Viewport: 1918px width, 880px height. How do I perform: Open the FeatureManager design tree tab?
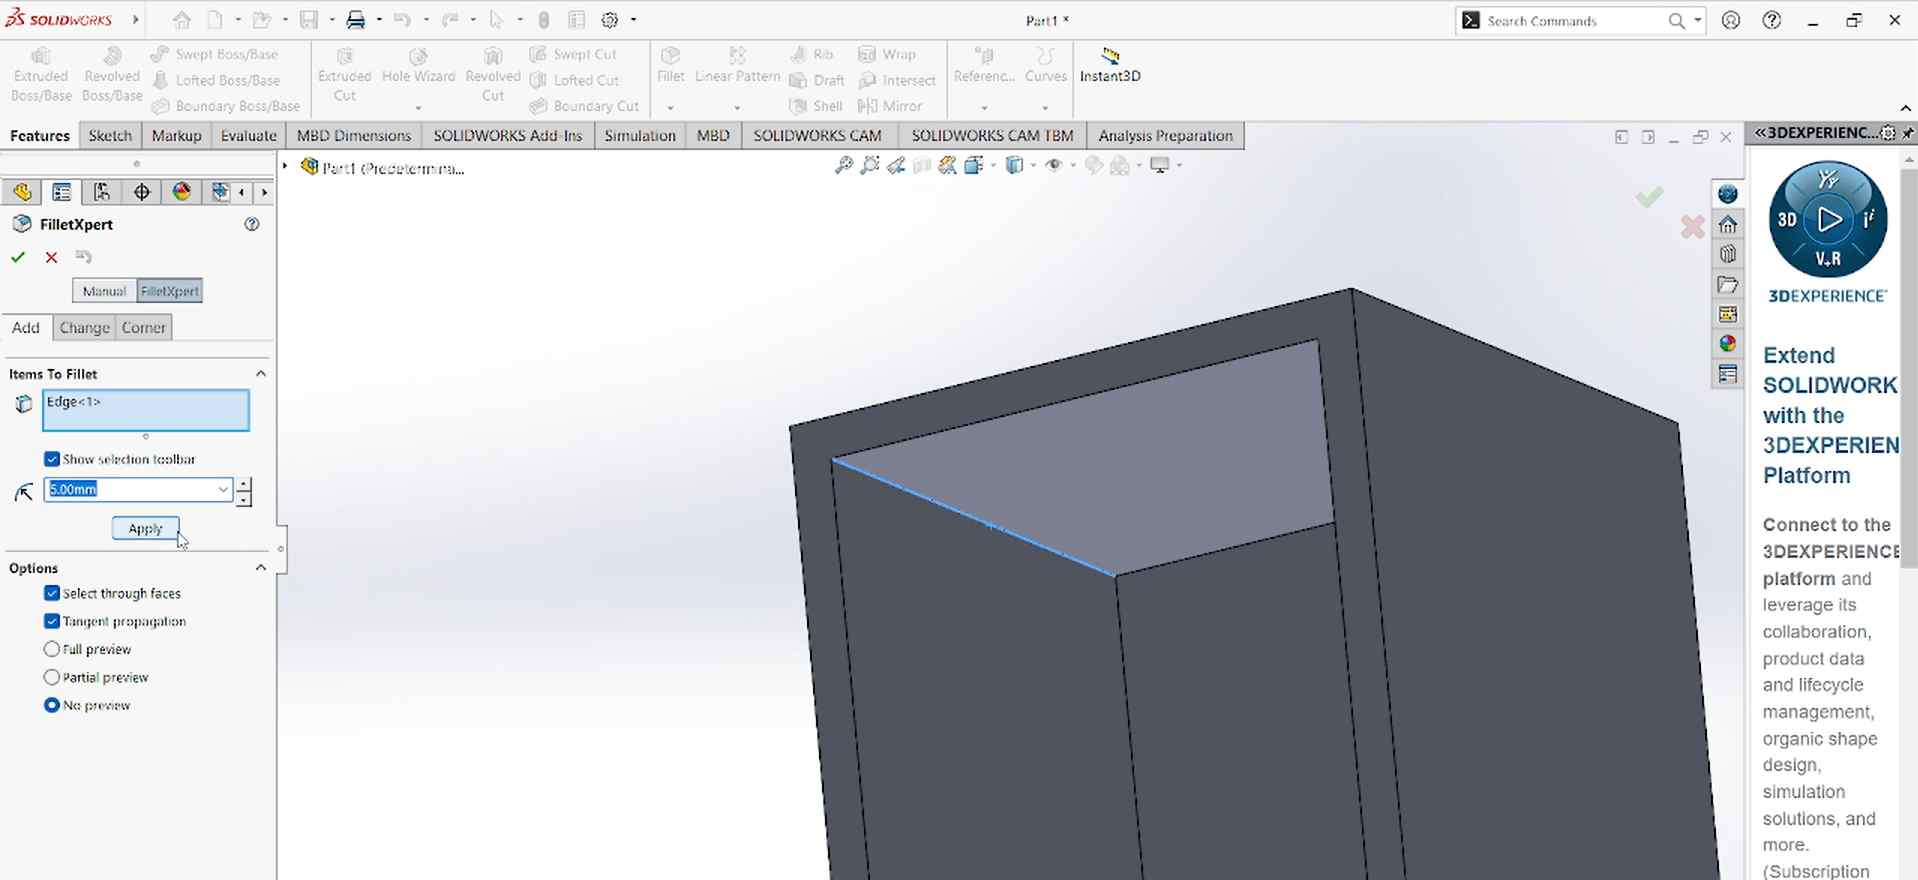(x=22, y=192)
